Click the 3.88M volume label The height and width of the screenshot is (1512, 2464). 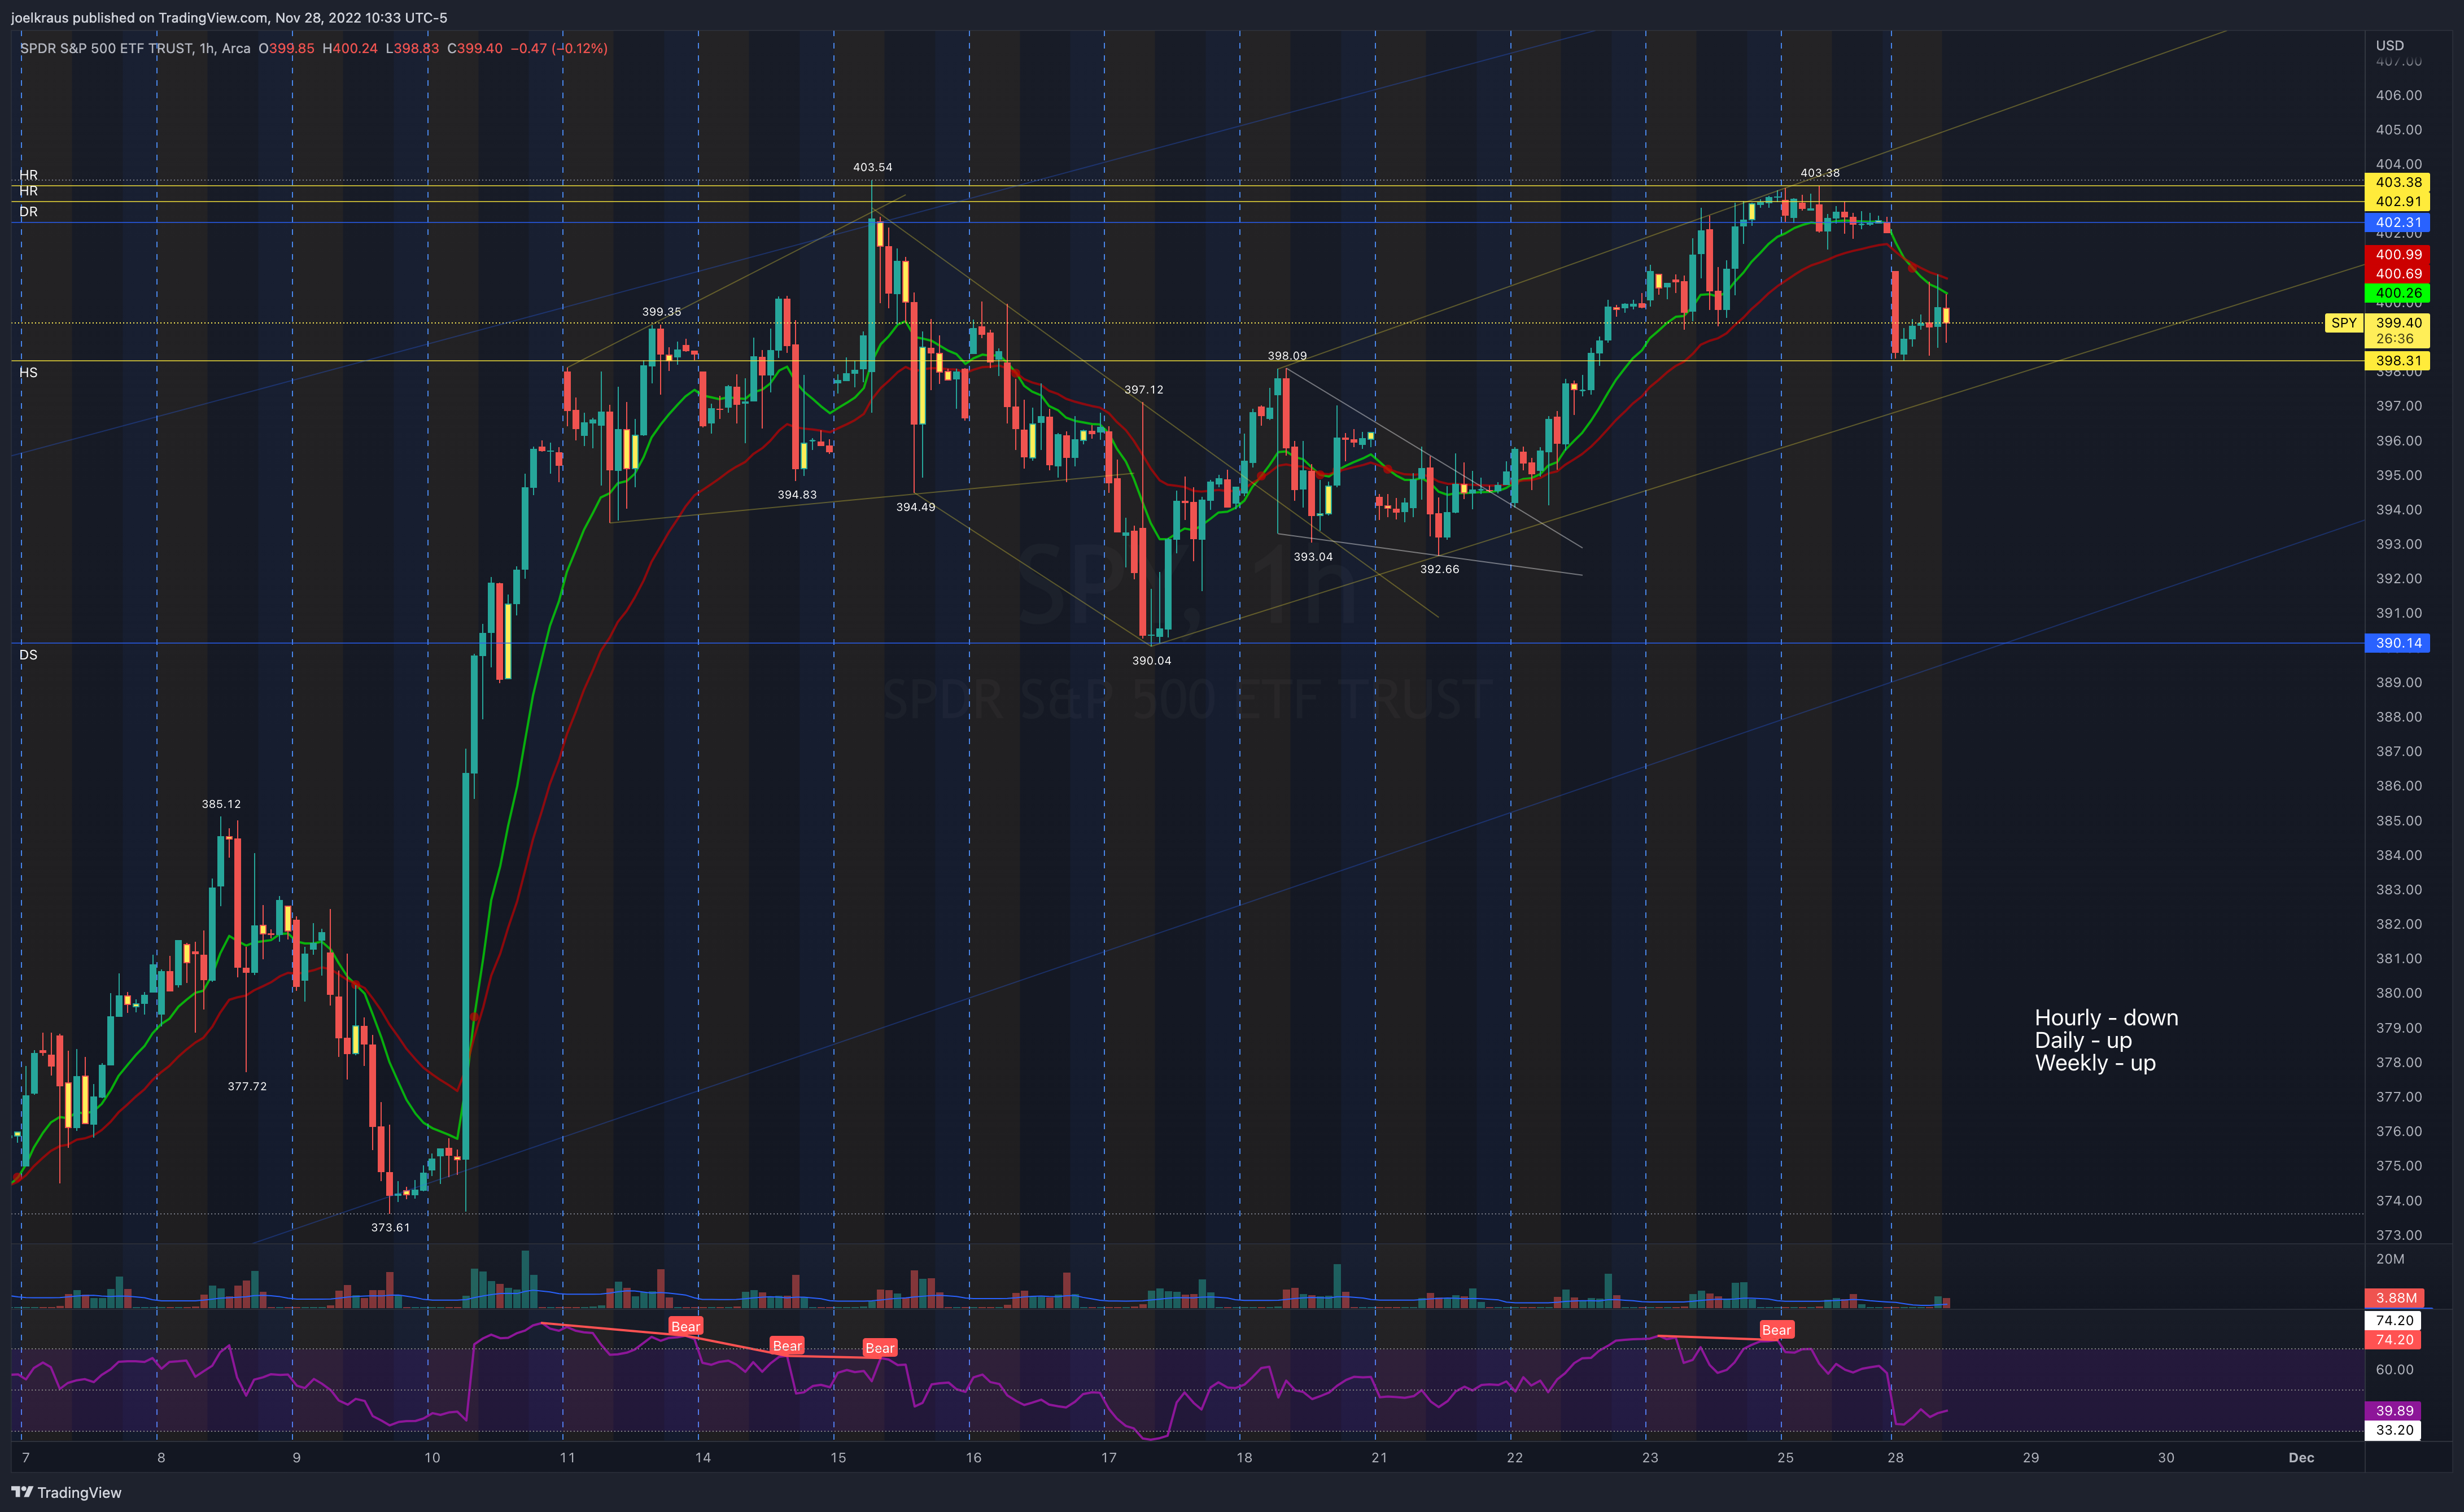pyautogui.click(x=2396, y=1298)
